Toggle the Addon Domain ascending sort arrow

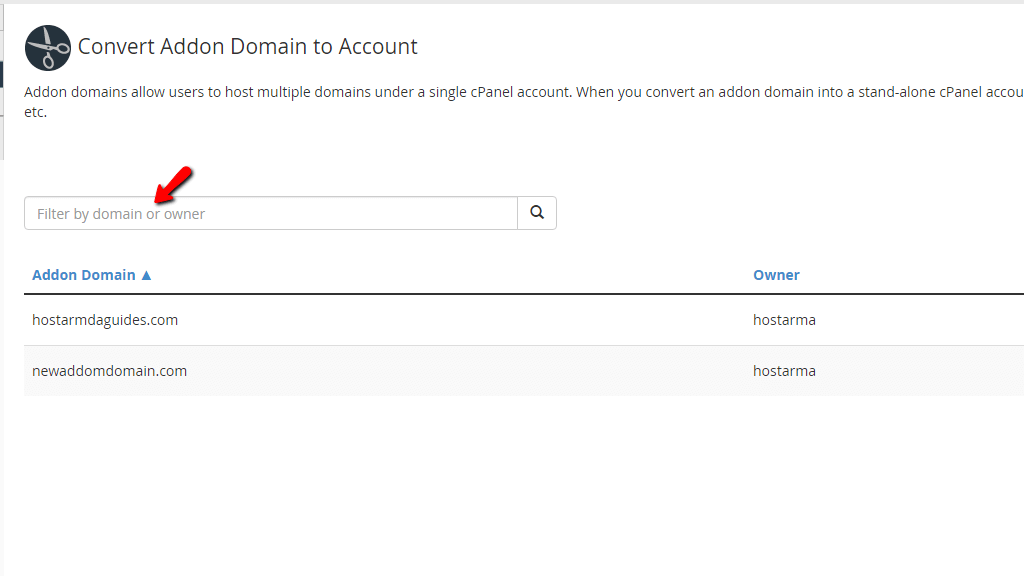point(146,276)
